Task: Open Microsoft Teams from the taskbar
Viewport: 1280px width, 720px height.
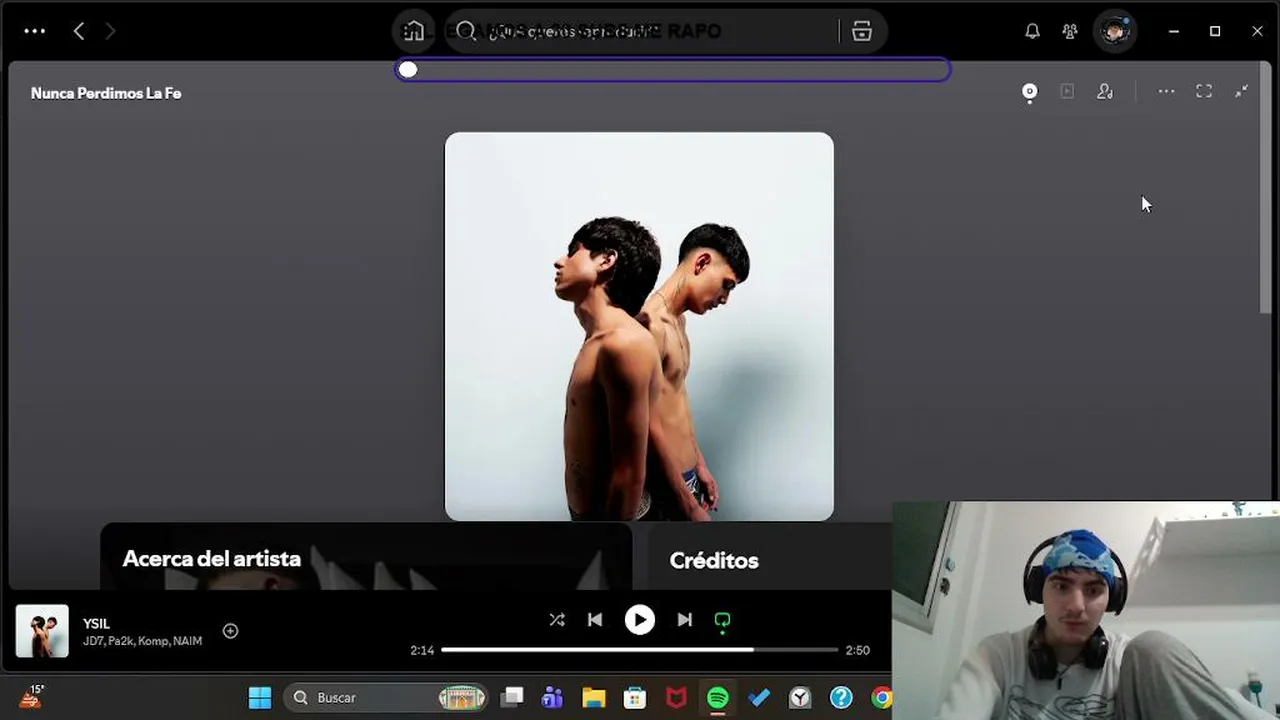Action: (x=552, y=697)
